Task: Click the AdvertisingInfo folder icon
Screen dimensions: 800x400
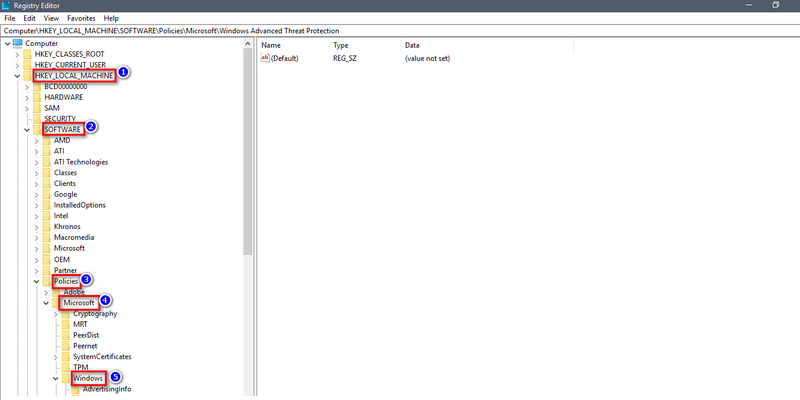Action: tap(75, 389)
